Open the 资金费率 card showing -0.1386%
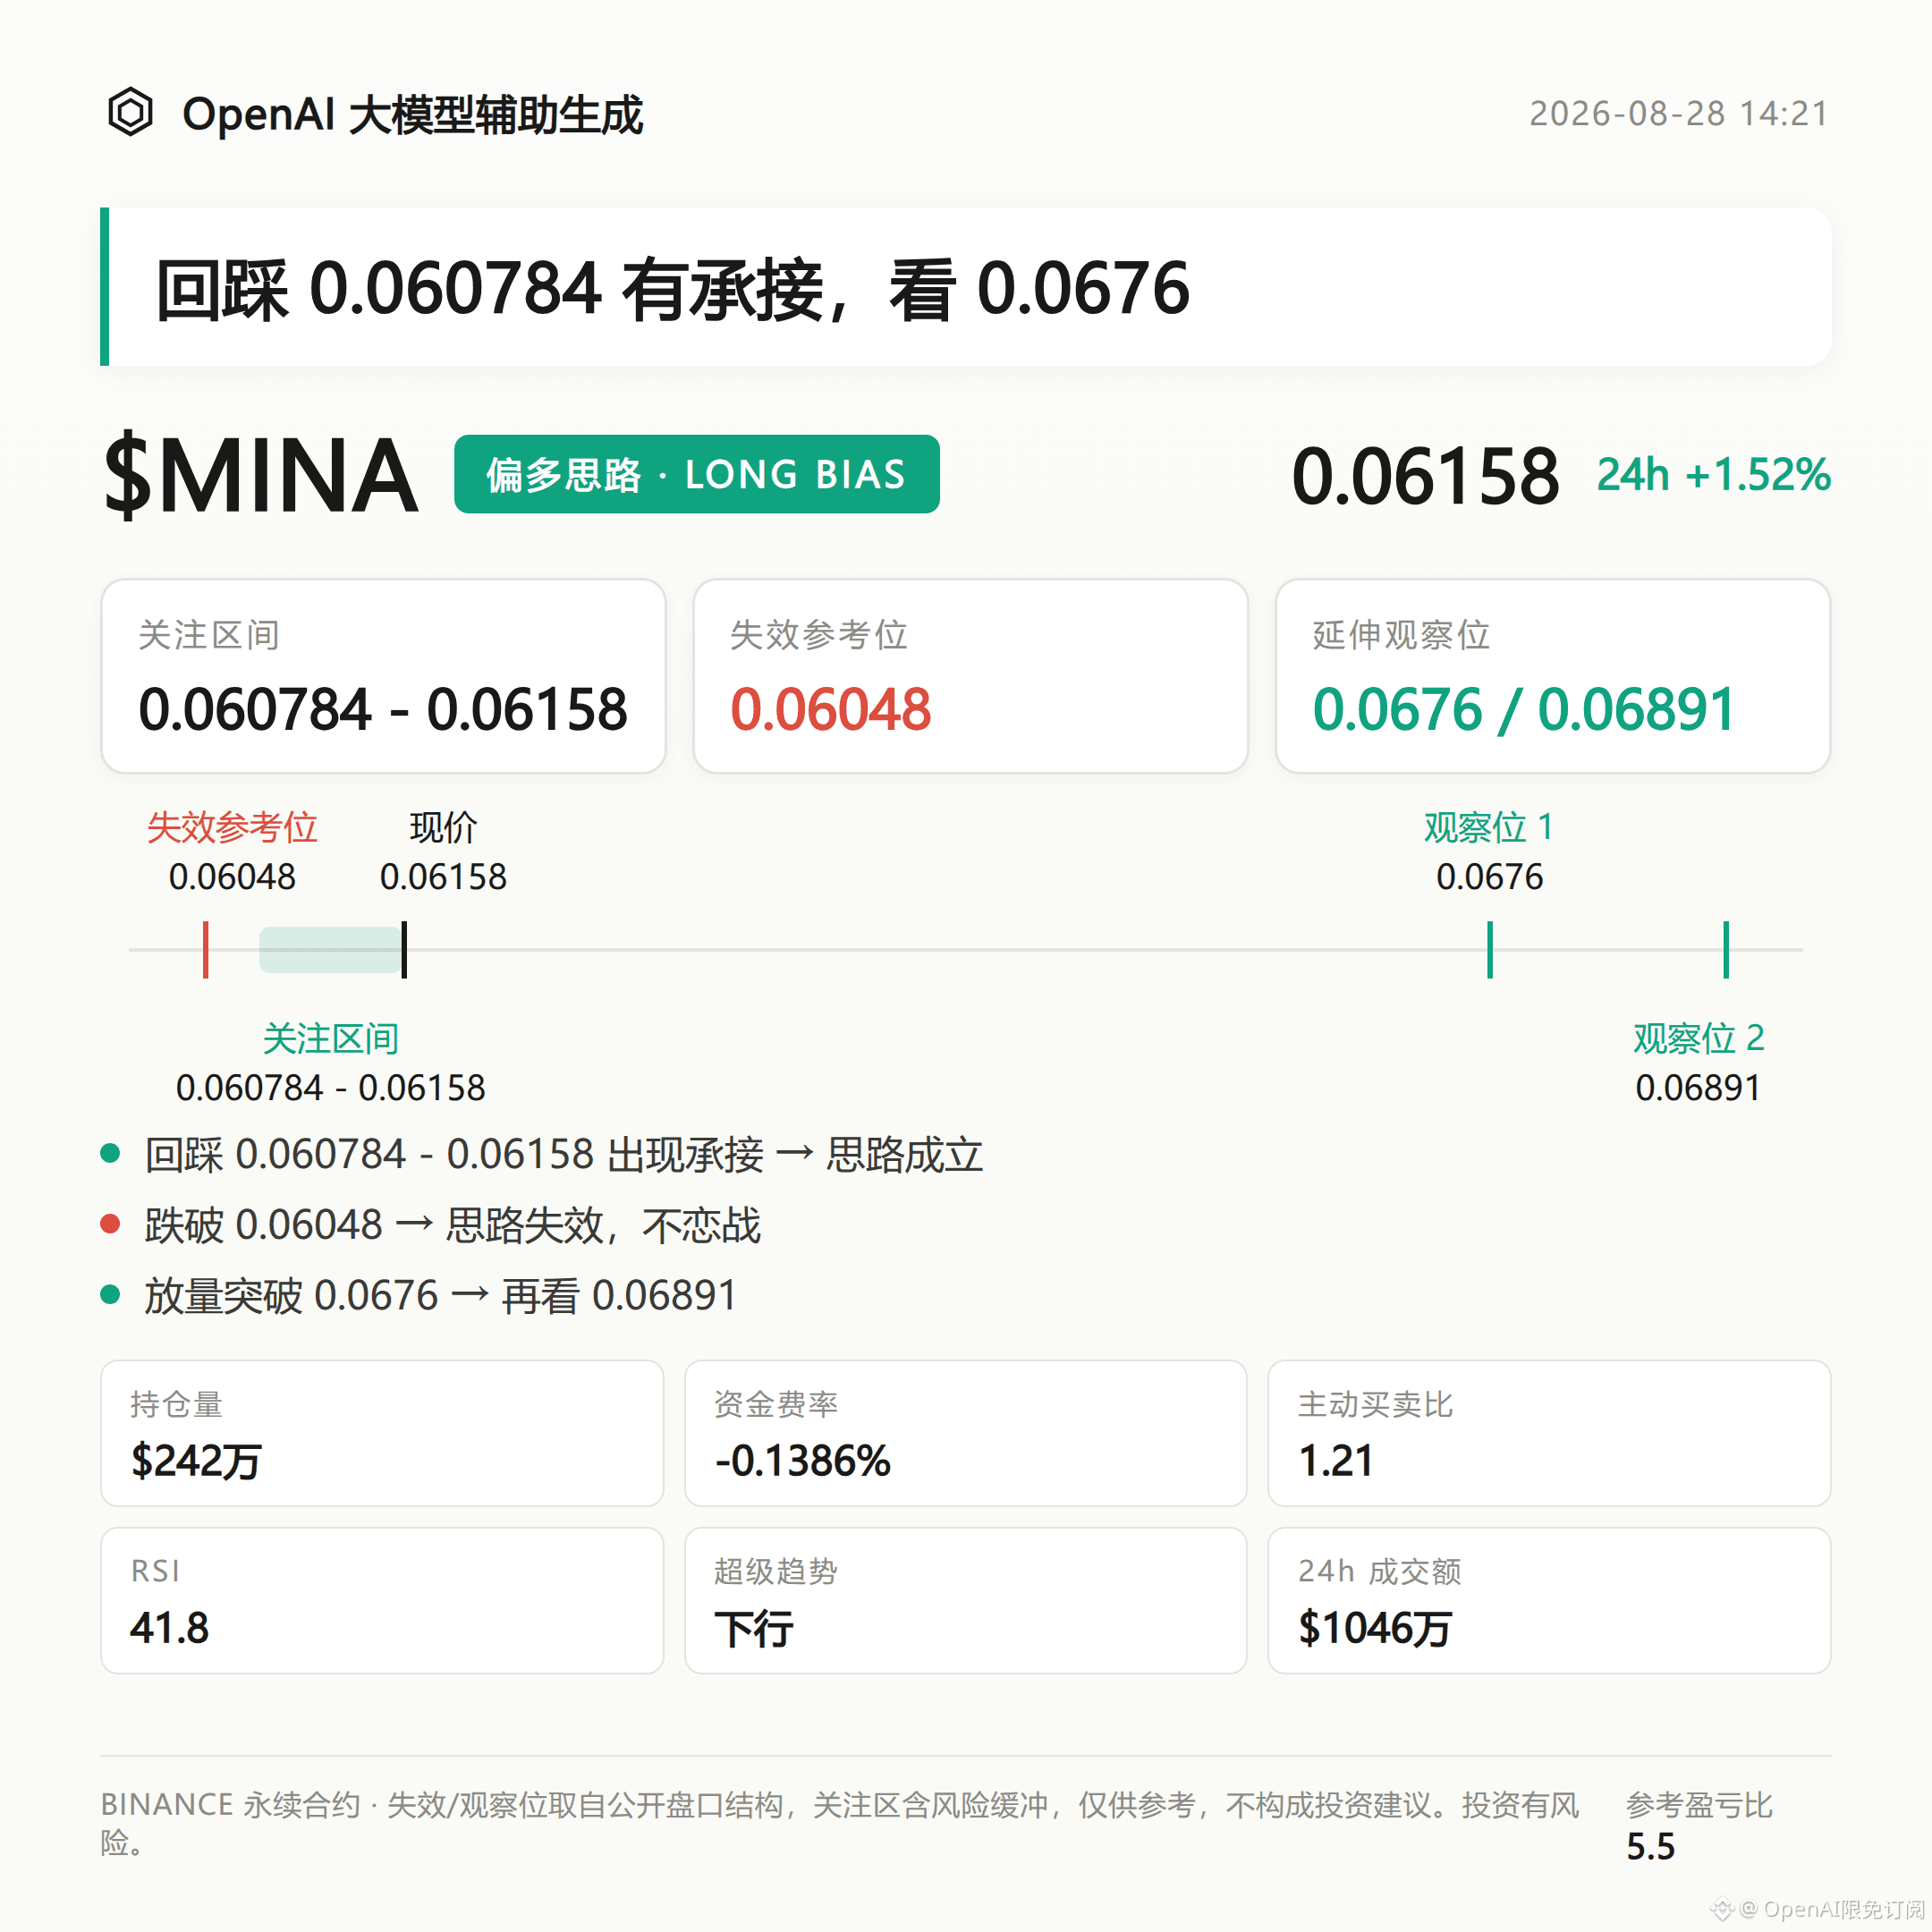 [966, 1433]
